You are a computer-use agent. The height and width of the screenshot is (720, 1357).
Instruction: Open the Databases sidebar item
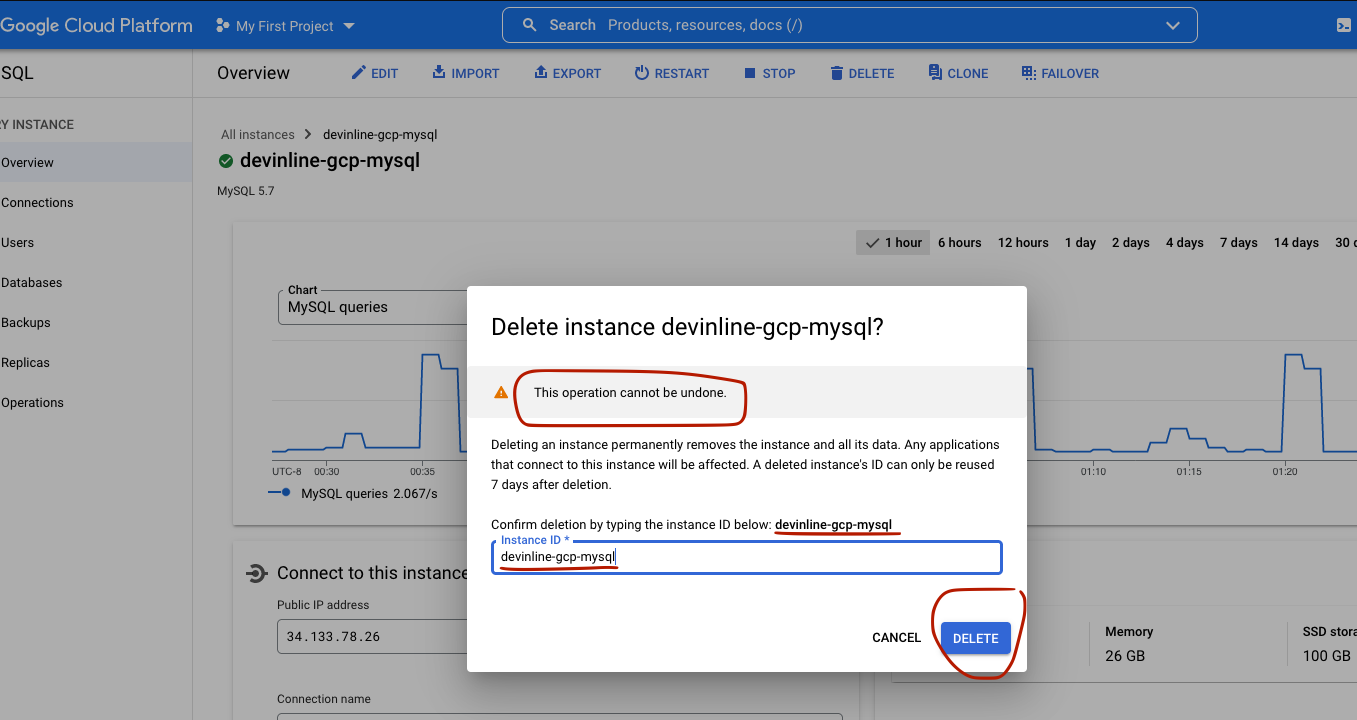pos(95,282)
